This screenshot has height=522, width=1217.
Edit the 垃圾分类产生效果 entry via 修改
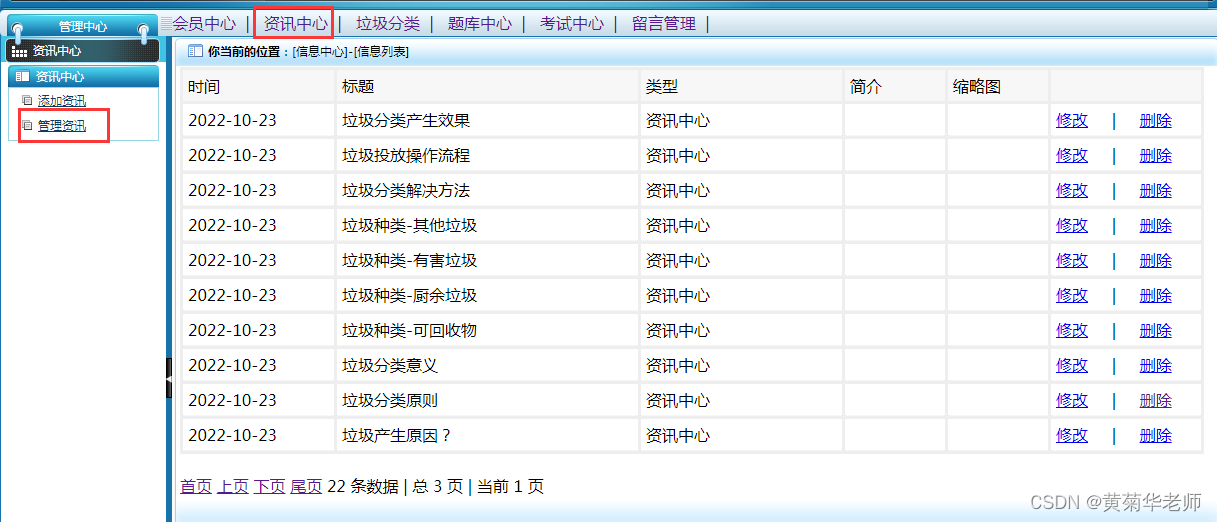click(1072, 120)
